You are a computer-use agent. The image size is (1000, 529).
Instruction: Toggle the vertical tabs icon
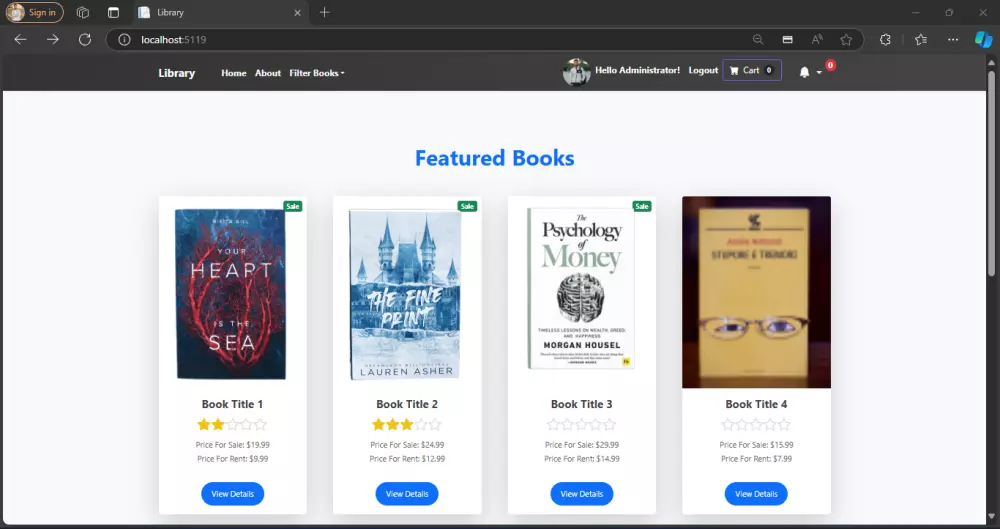[x=114, y=12]
